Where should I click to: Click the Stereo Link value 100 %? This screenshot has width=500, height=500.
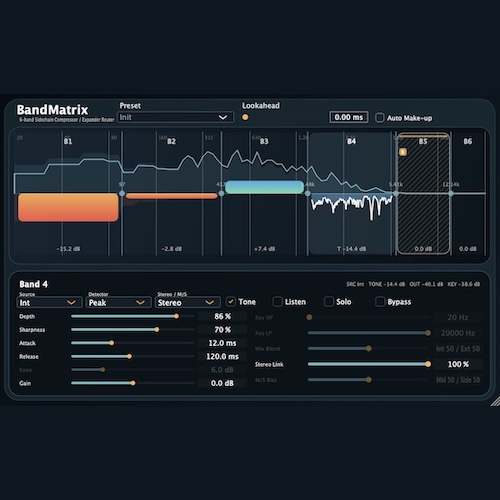458,364
